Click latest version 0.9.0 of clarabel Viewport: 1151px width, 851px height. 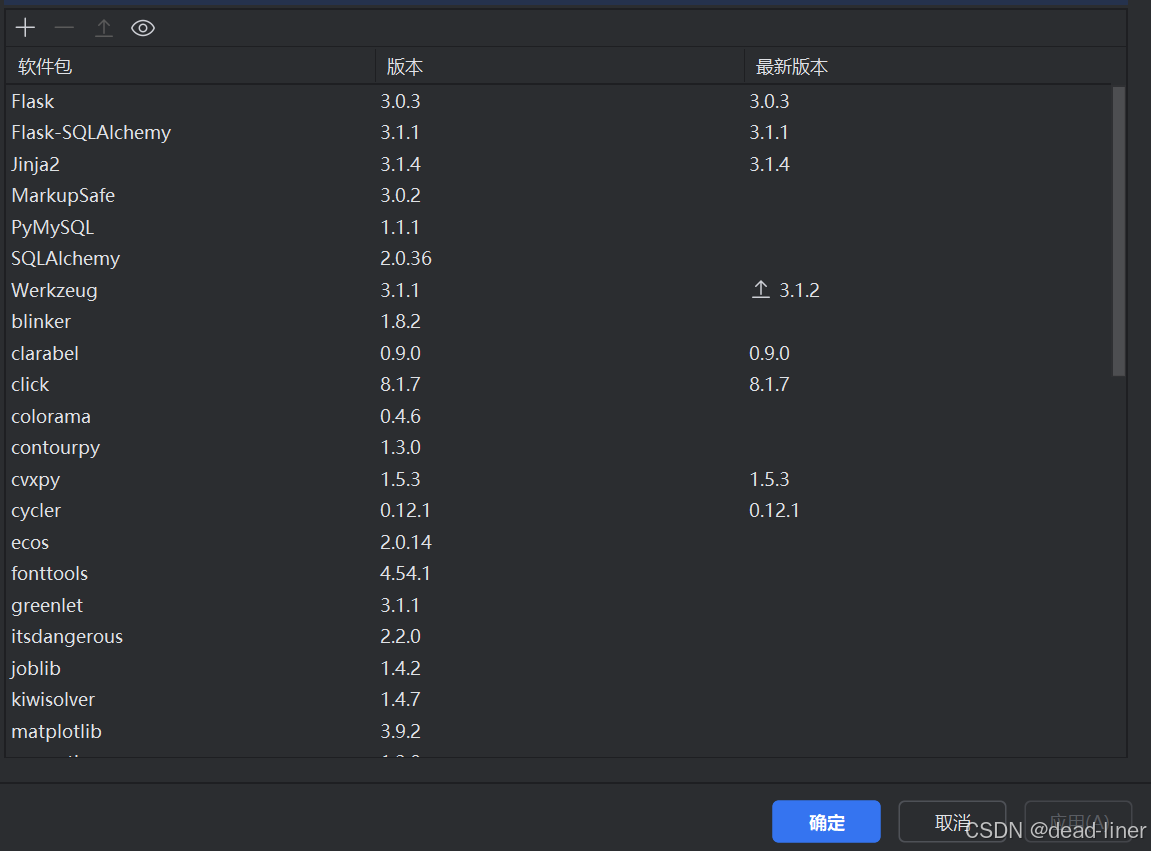tap(769, 353)
